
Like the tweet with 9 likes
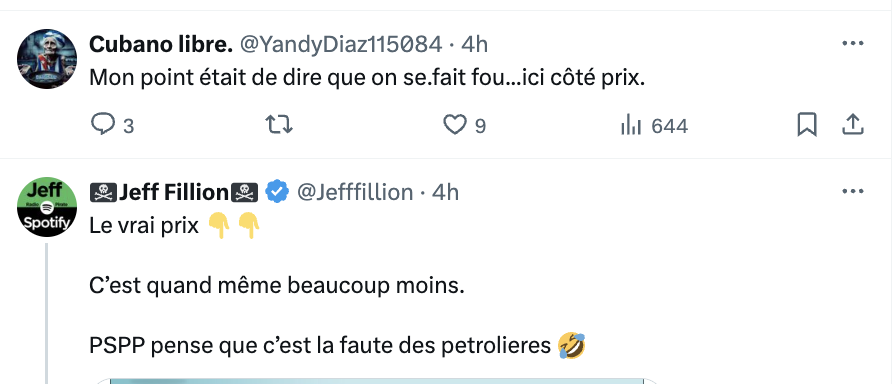tap(464, 125)
